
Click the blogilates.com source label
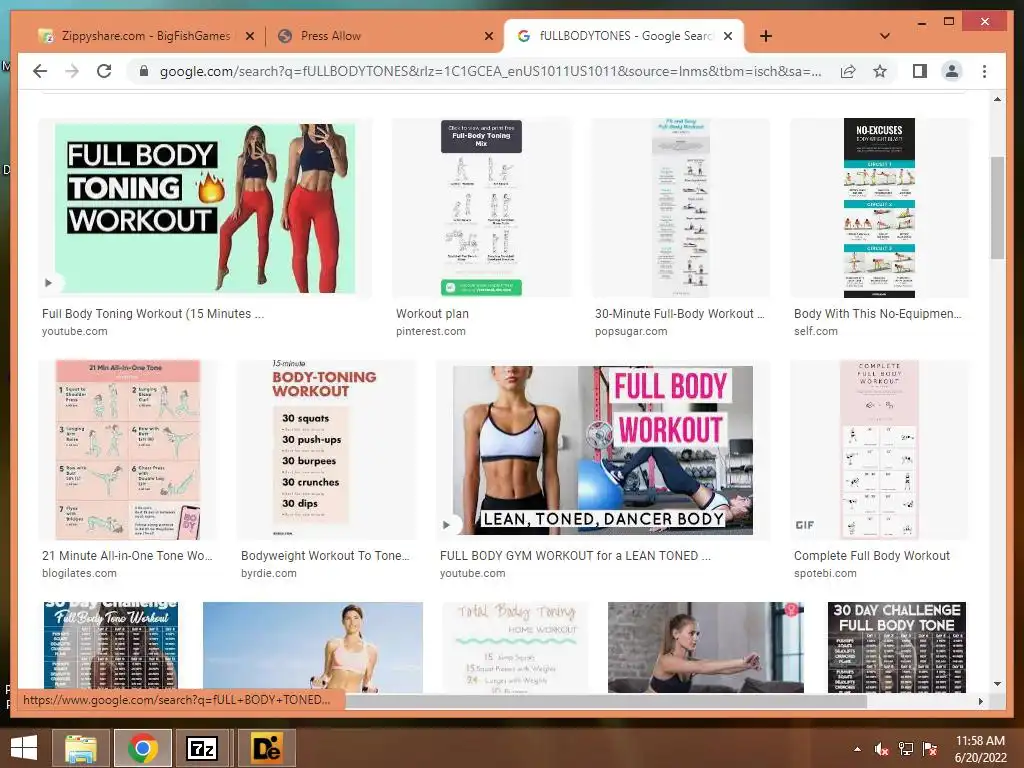80,573
